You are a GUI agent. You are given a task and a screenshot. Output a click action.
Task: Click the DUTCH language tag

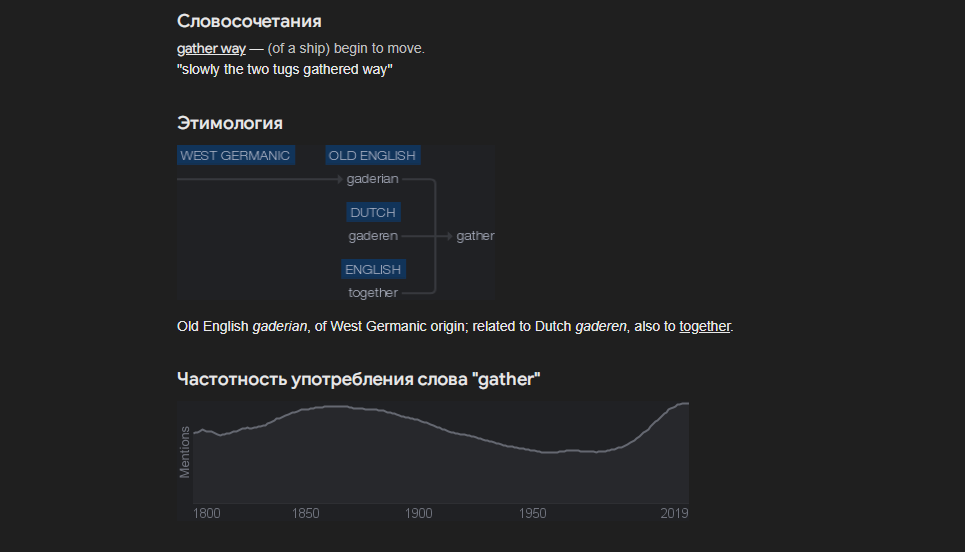click(373, 212)
